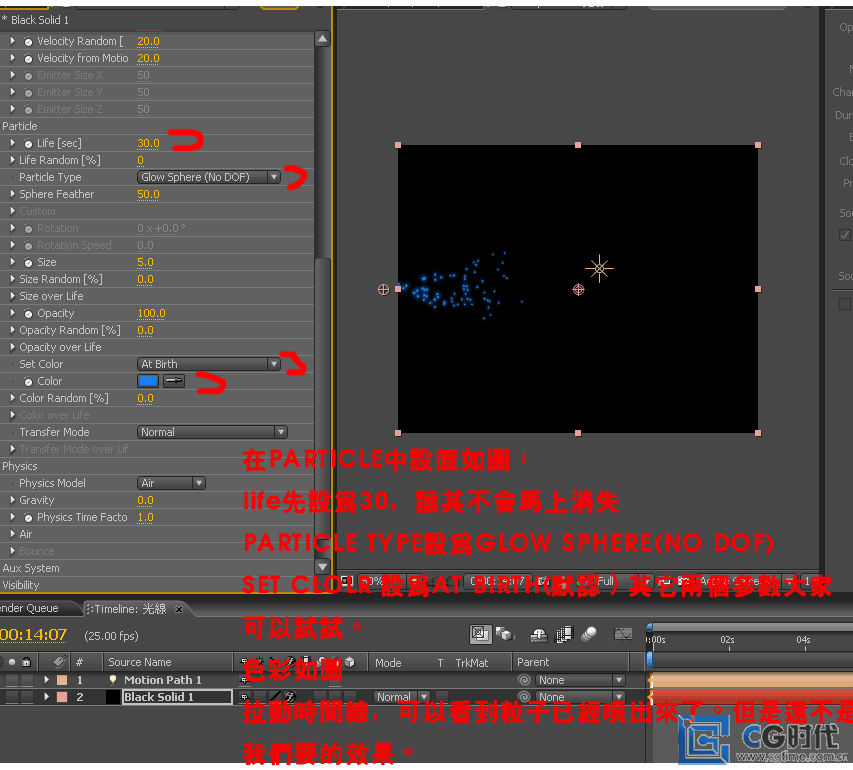
Task: Toggle the Size property stopwatch
Action: [28, 263]
